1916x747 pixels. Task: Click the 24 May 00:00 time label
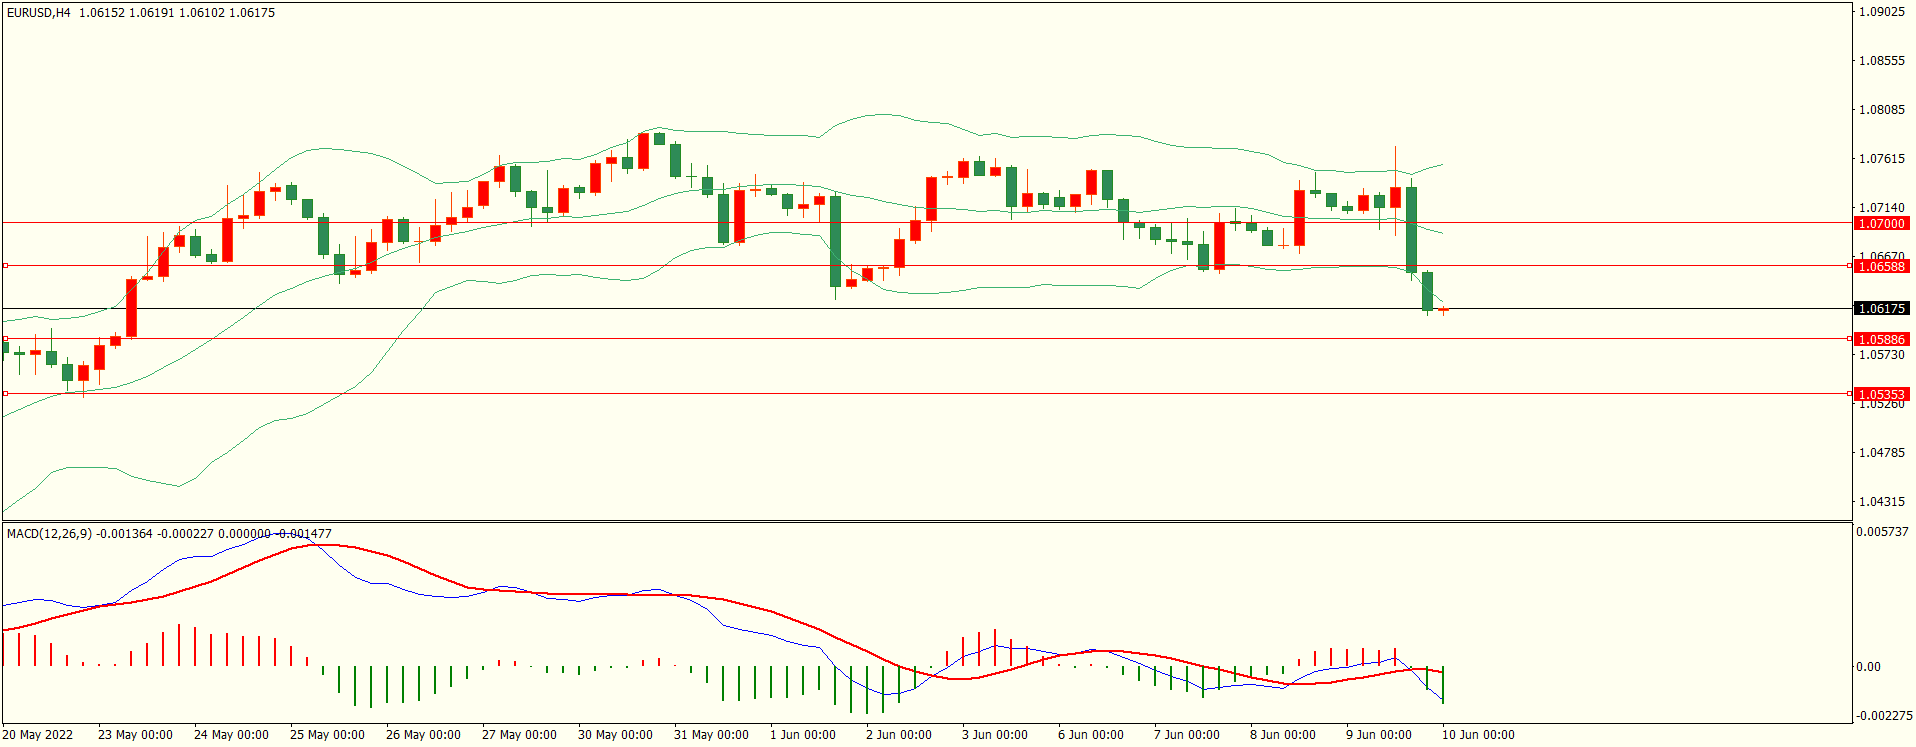click(x=231, y=735)
